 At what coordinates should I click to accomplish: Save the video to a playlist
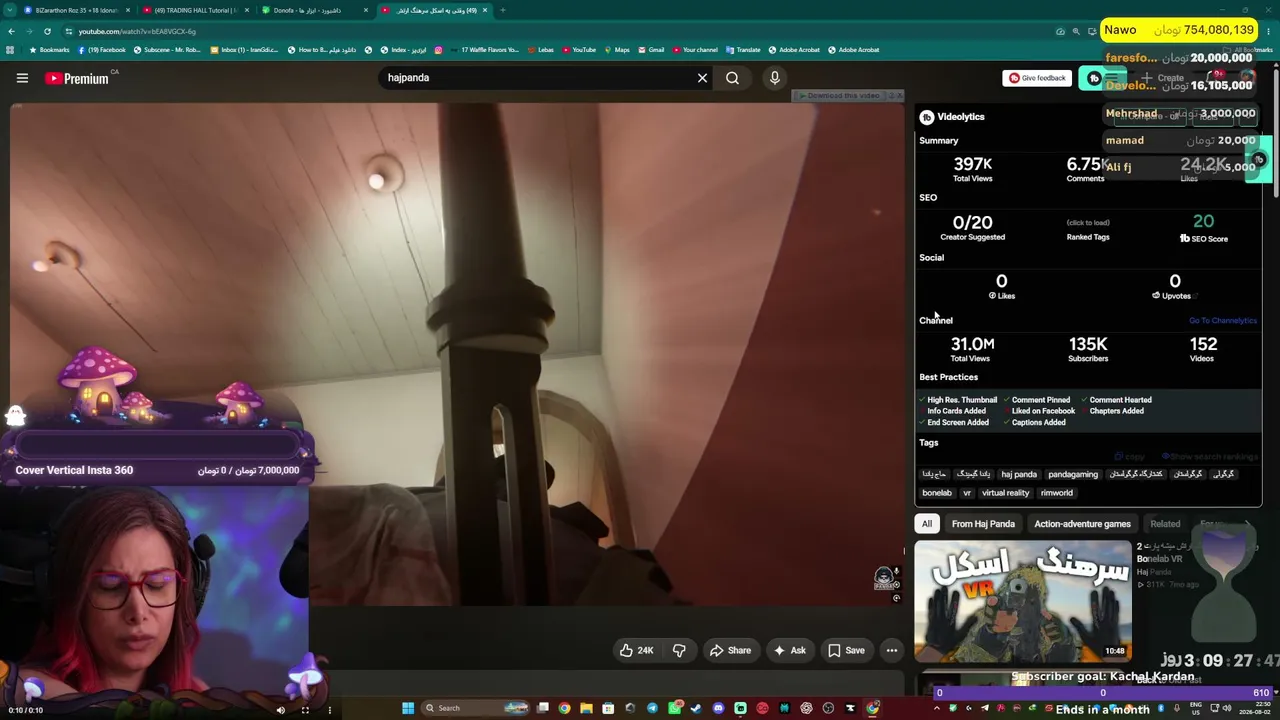(x=846, y=650)
